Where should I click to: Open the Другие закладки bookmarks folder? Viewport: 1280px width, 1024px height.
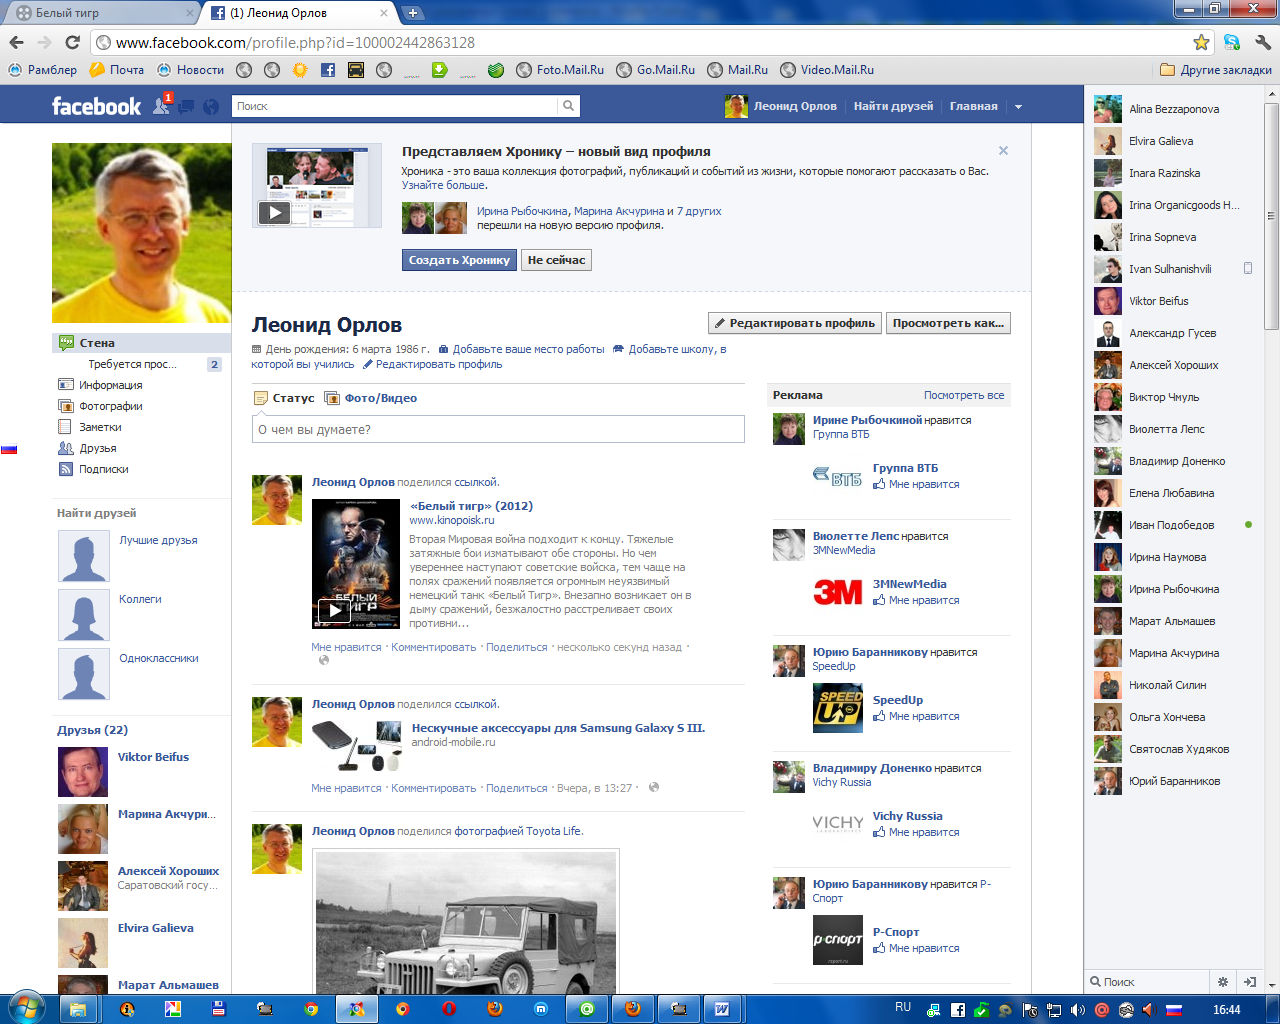[1216, 70]
